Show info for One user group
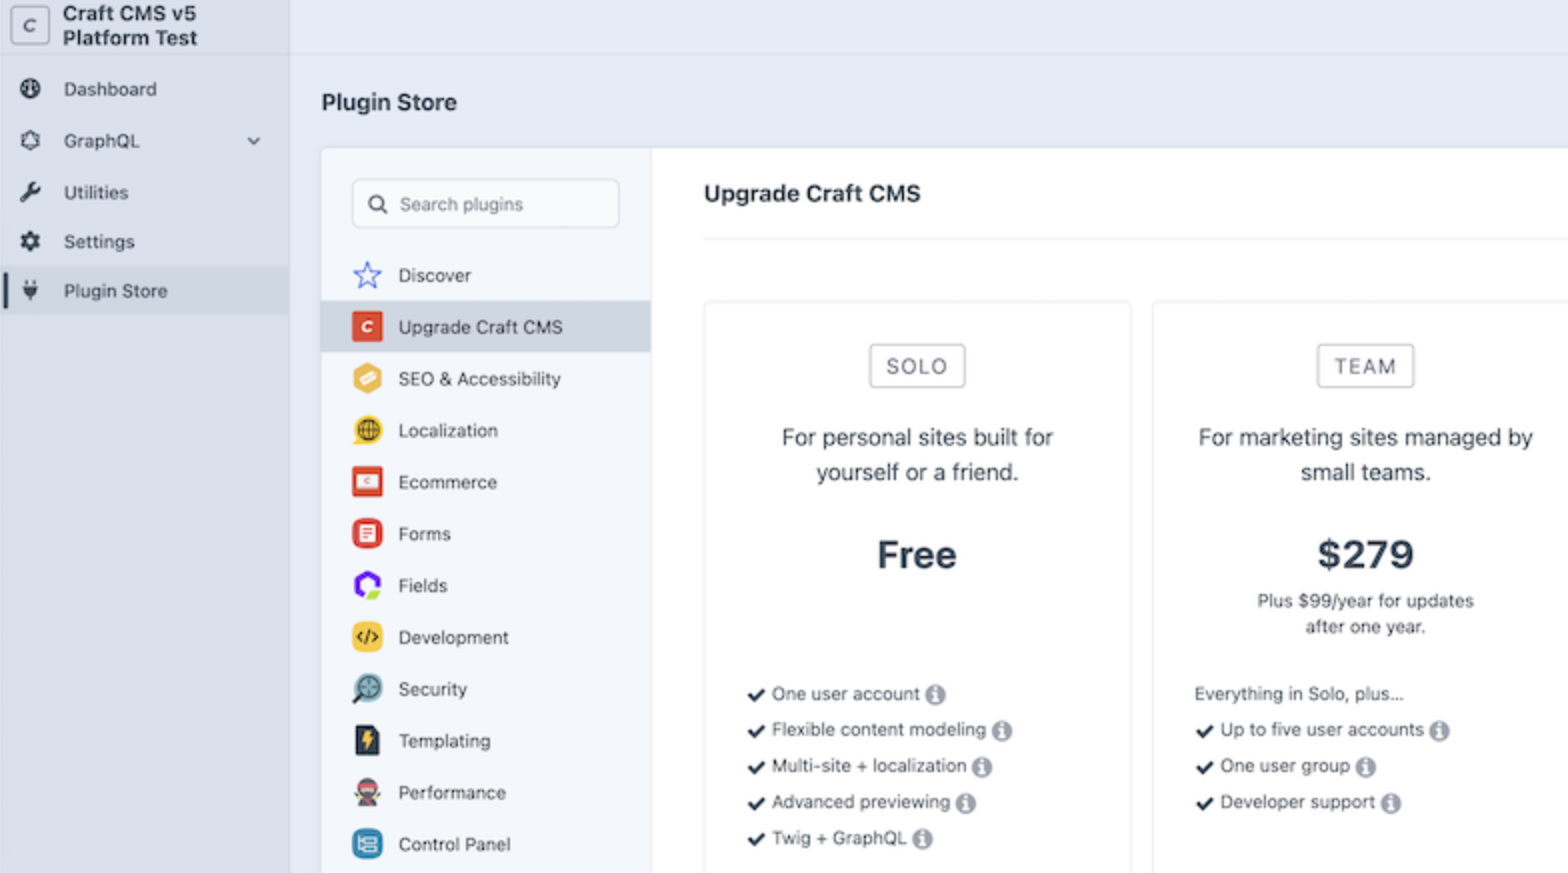 pyautogui.click(x=1365, y=767)
